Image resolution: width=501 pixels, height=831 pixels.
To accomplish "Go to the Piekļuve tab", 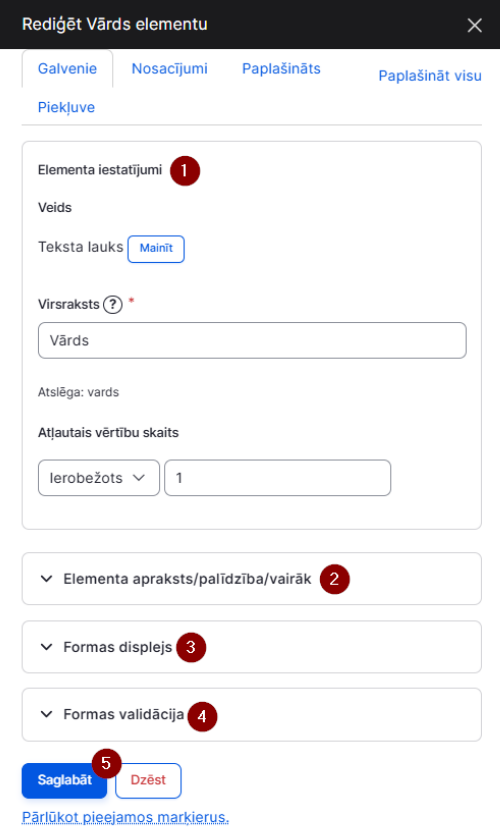I will pos(66,108).
